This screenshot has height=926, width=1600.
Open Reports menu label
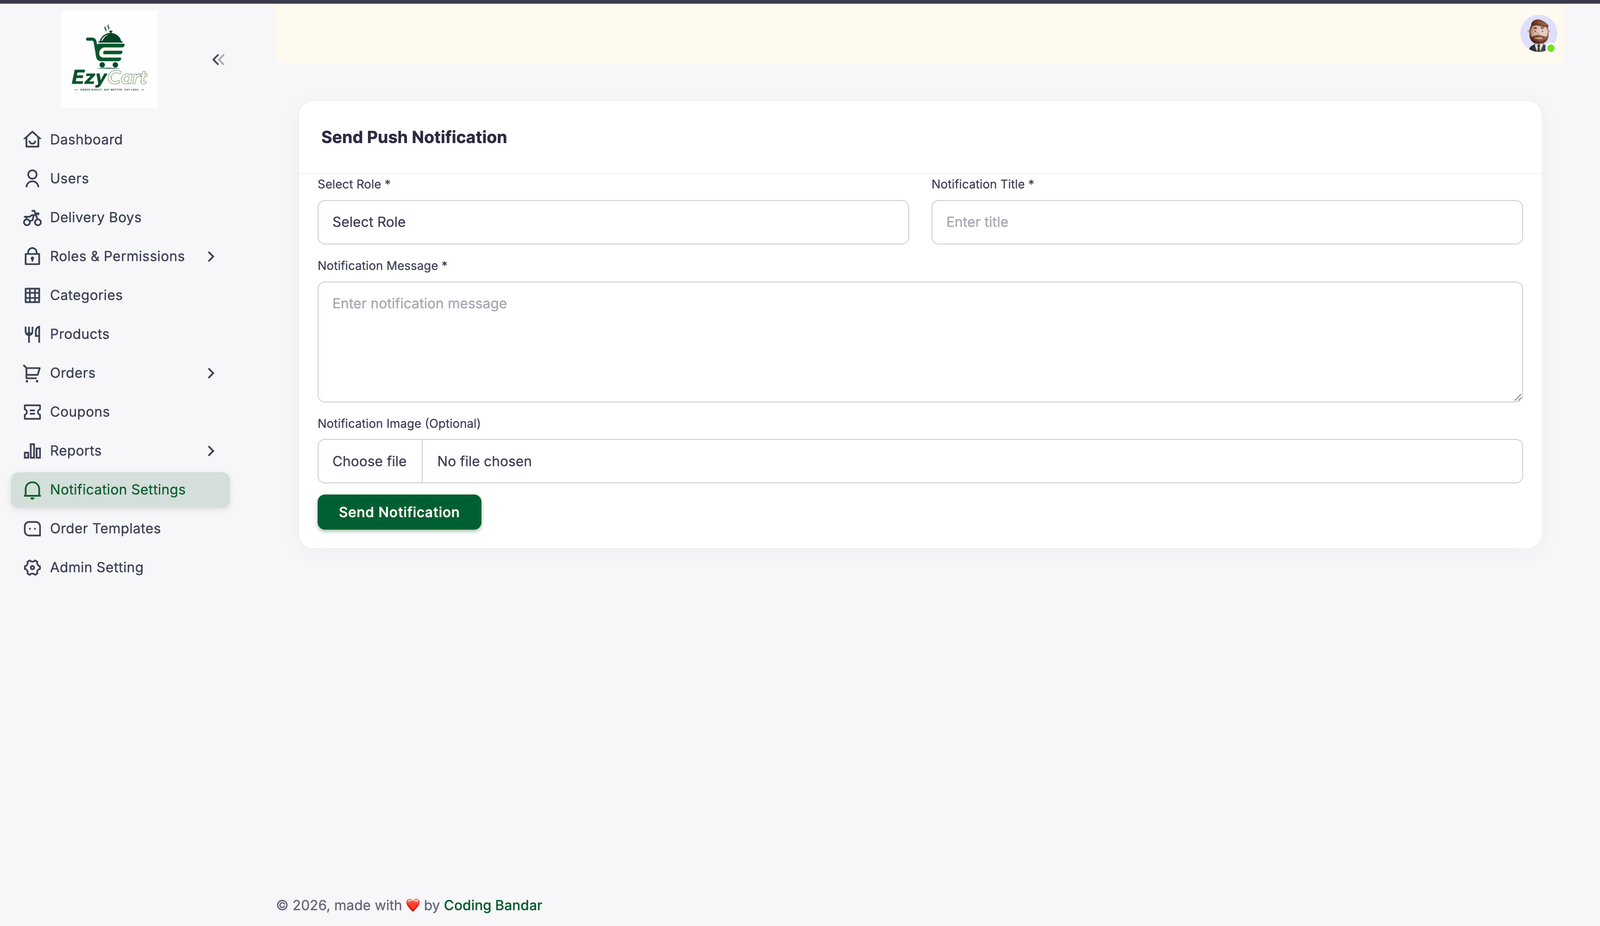pyautogui.click(x=76, y=452)
